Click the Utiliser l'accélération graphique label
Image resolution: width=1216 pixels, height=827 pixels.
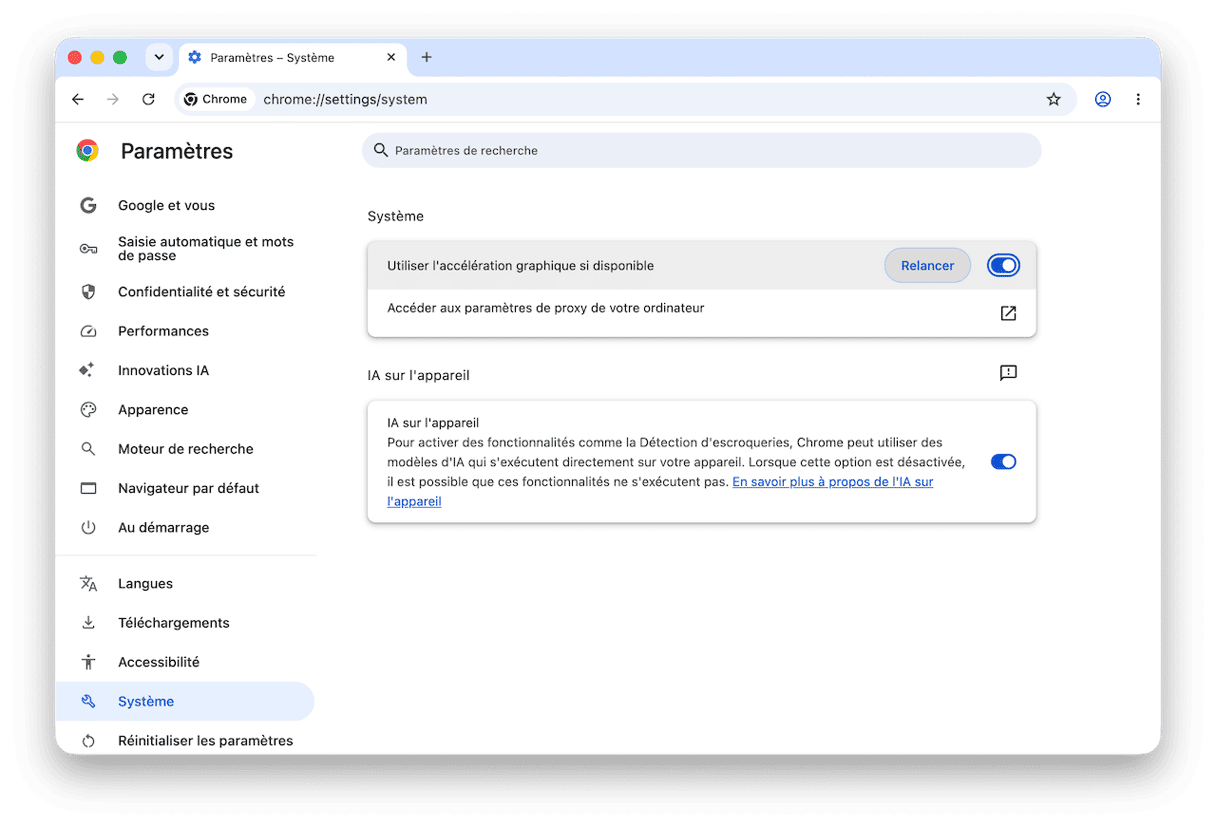pyautogui.click(x=520, y=266)
